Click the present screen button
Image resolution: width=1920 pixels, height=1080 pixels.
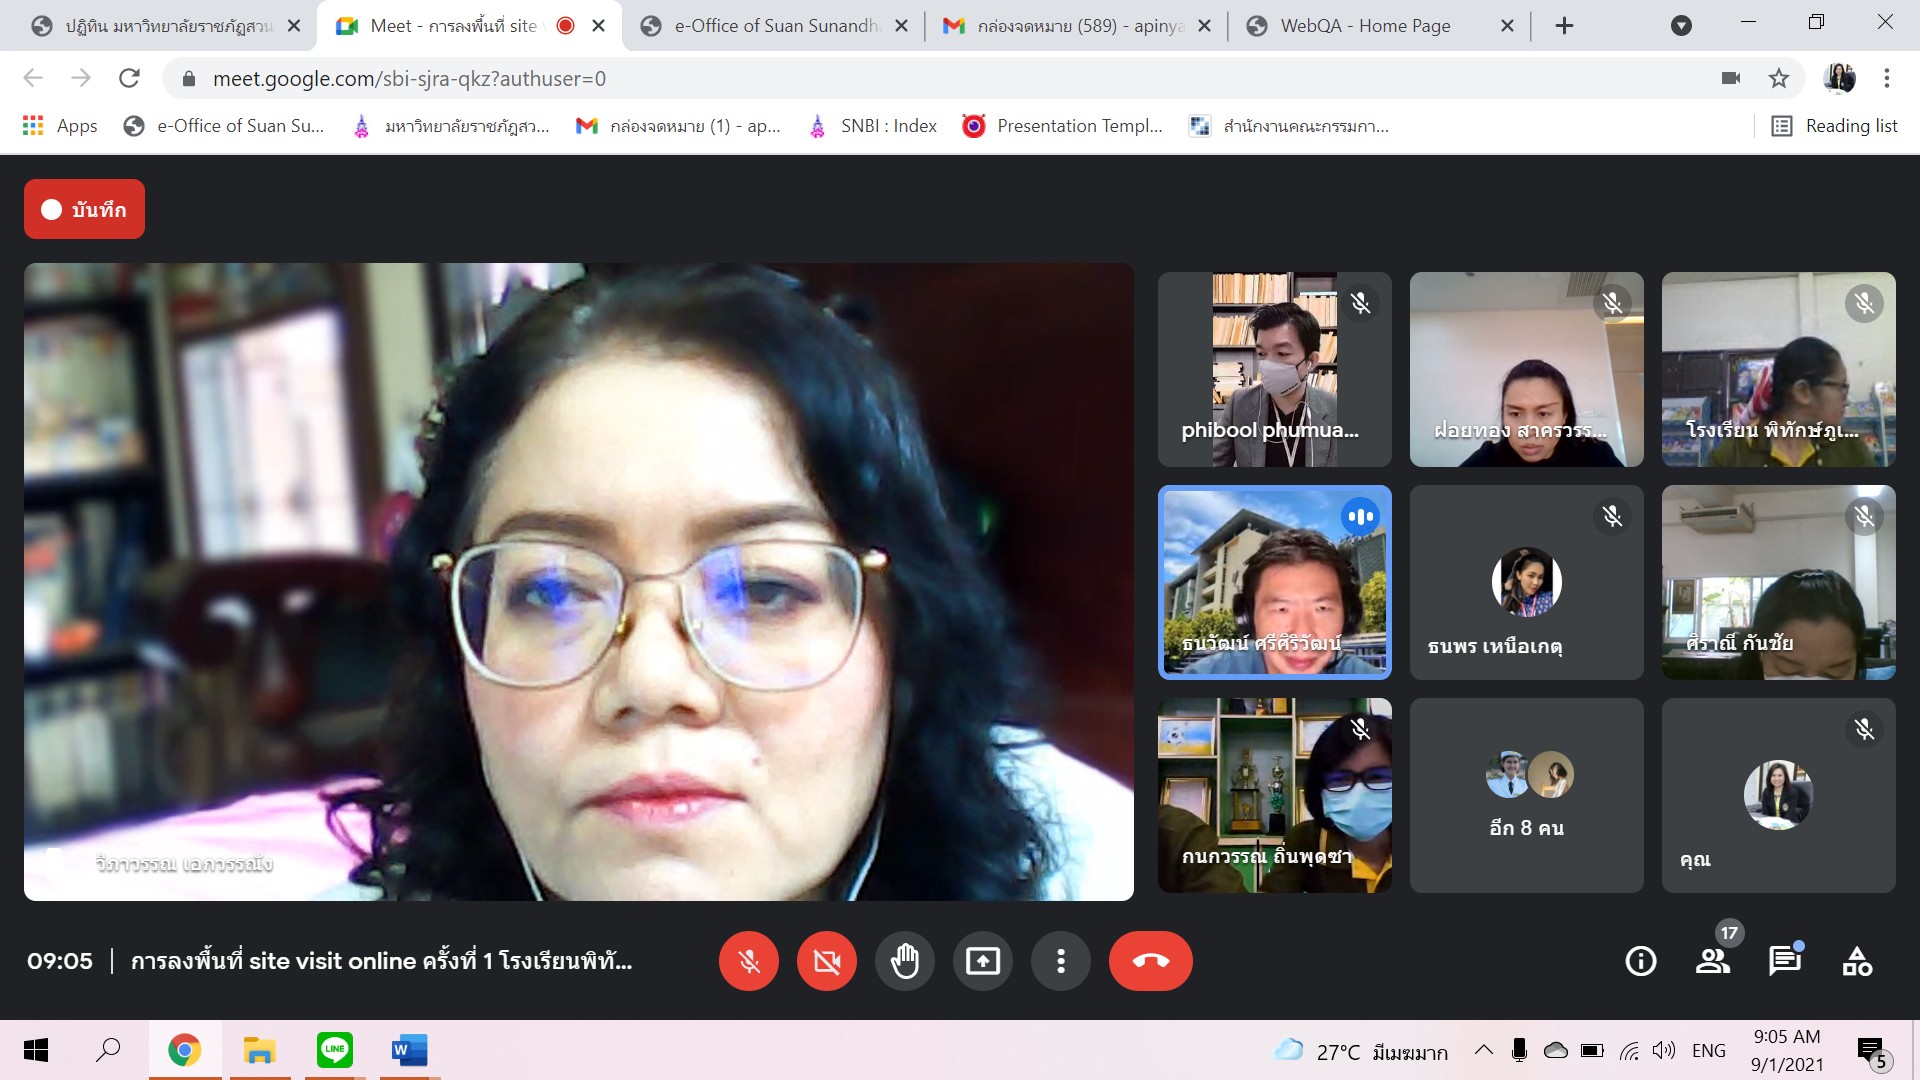pos(982,961)
